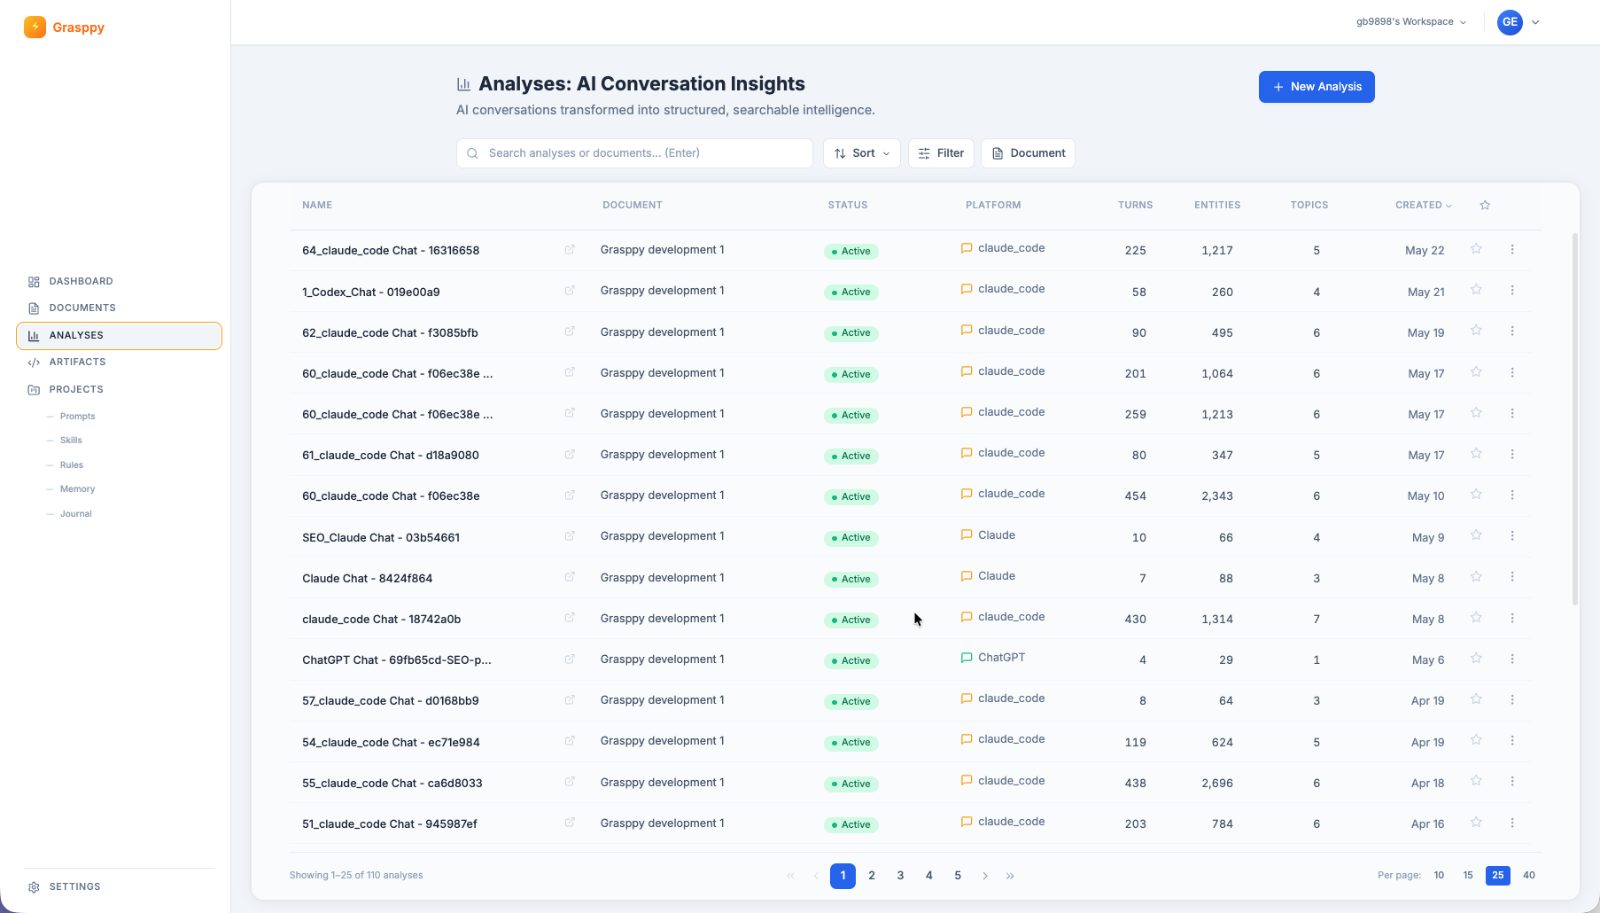Go to page 5

(957, 876)
